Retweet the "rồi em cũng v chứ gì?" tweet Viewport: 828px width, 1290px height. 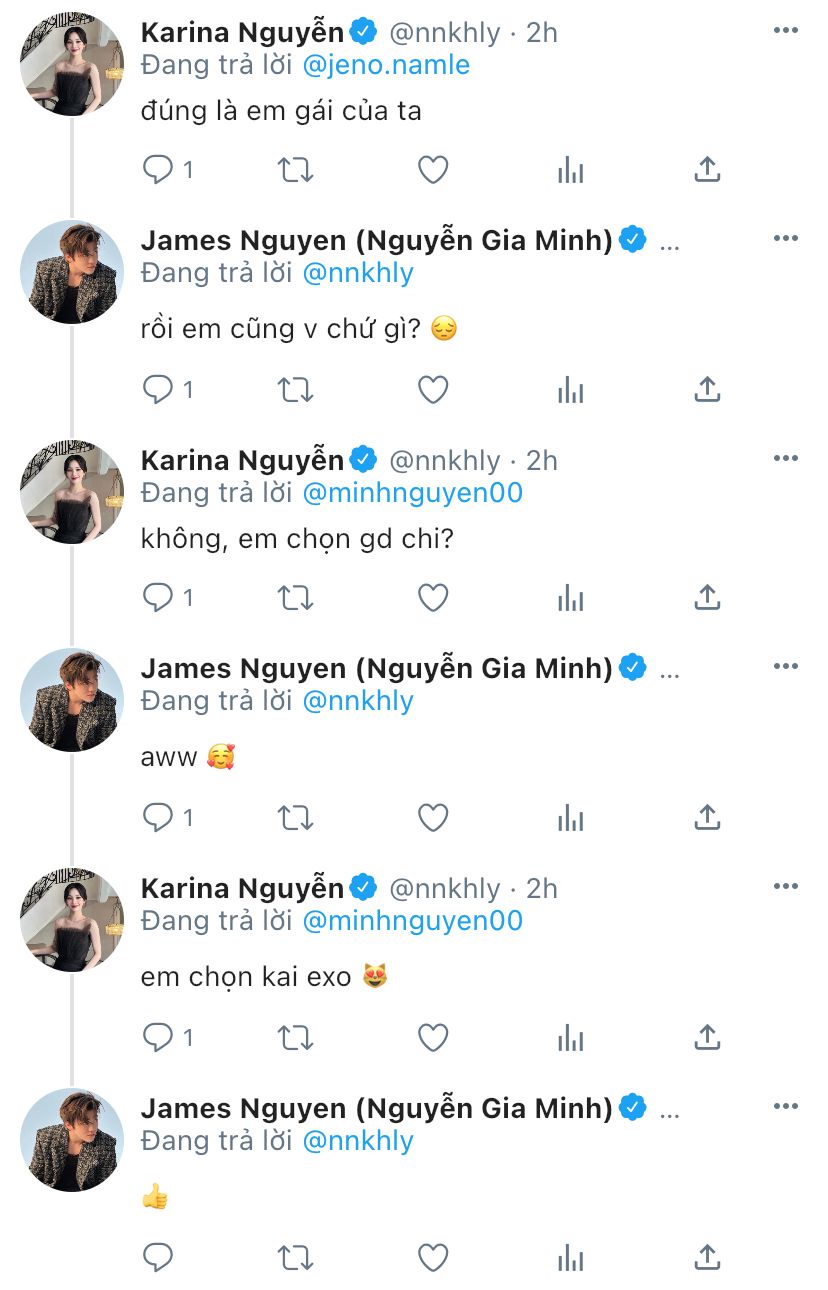(x=295, y=390)
